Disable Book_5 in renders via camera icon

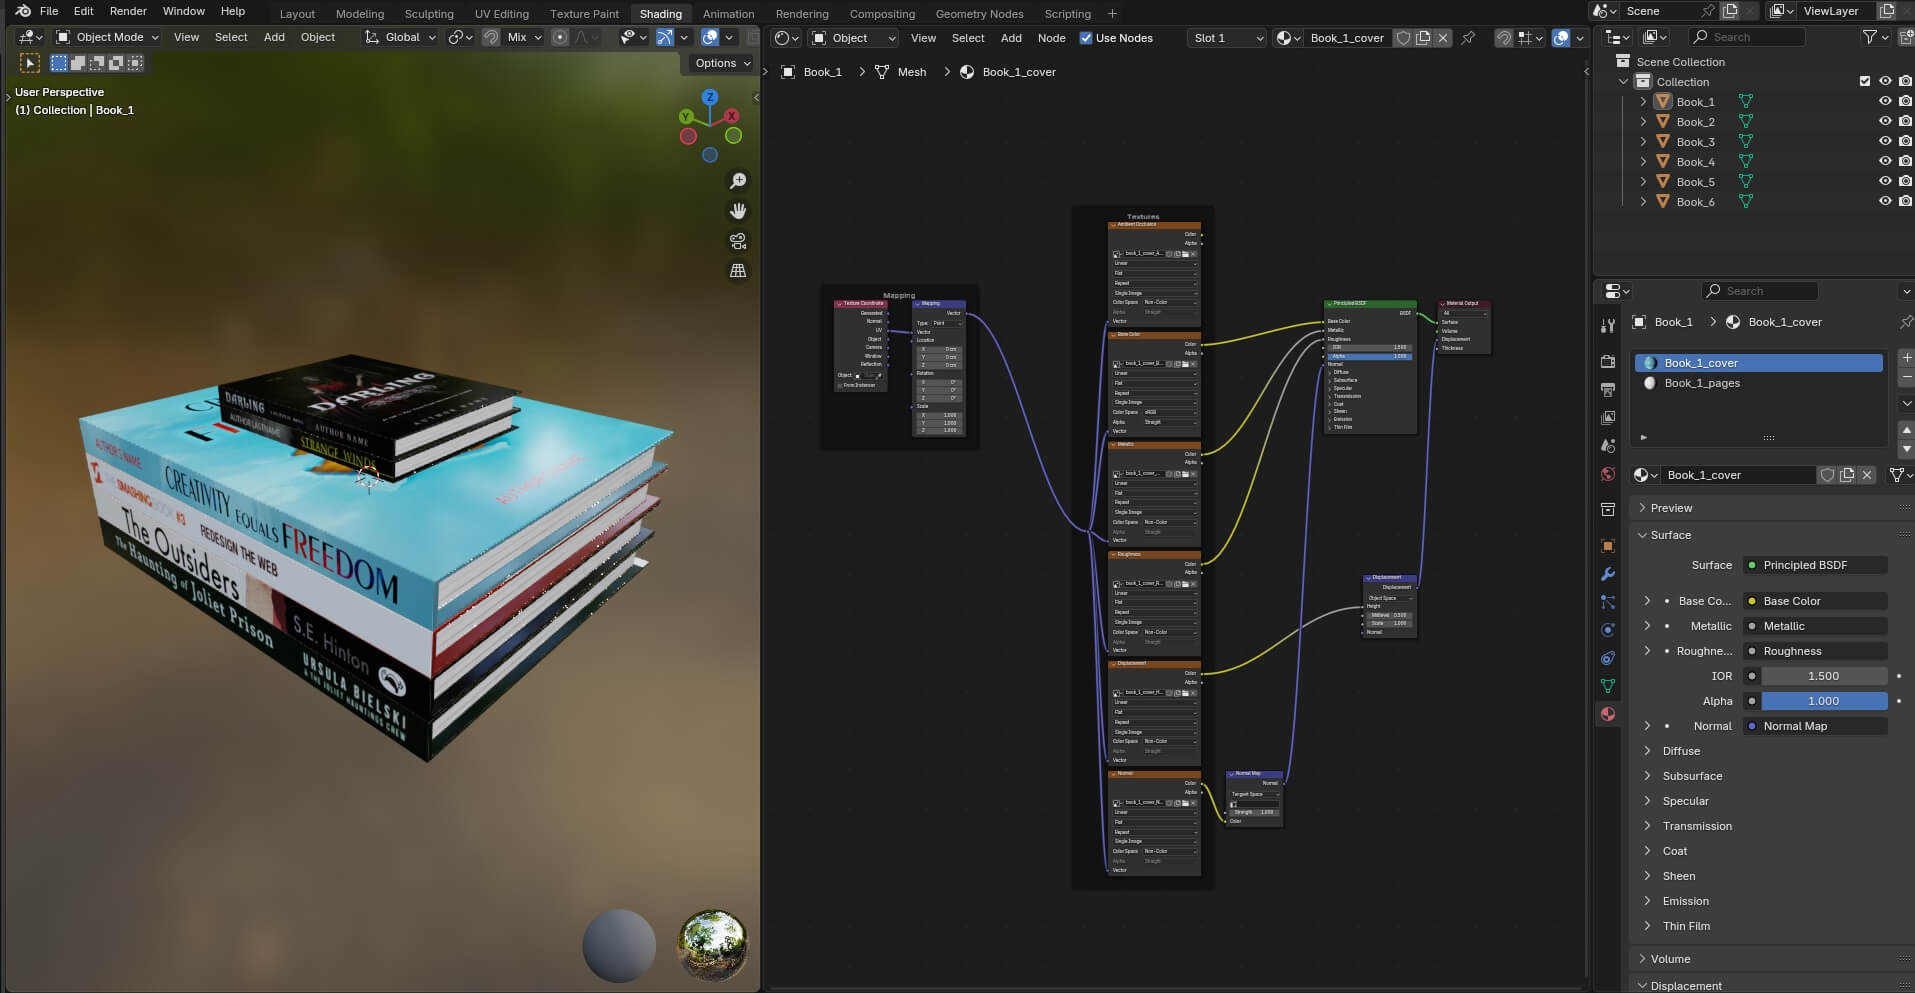[x=1905, y=181]
